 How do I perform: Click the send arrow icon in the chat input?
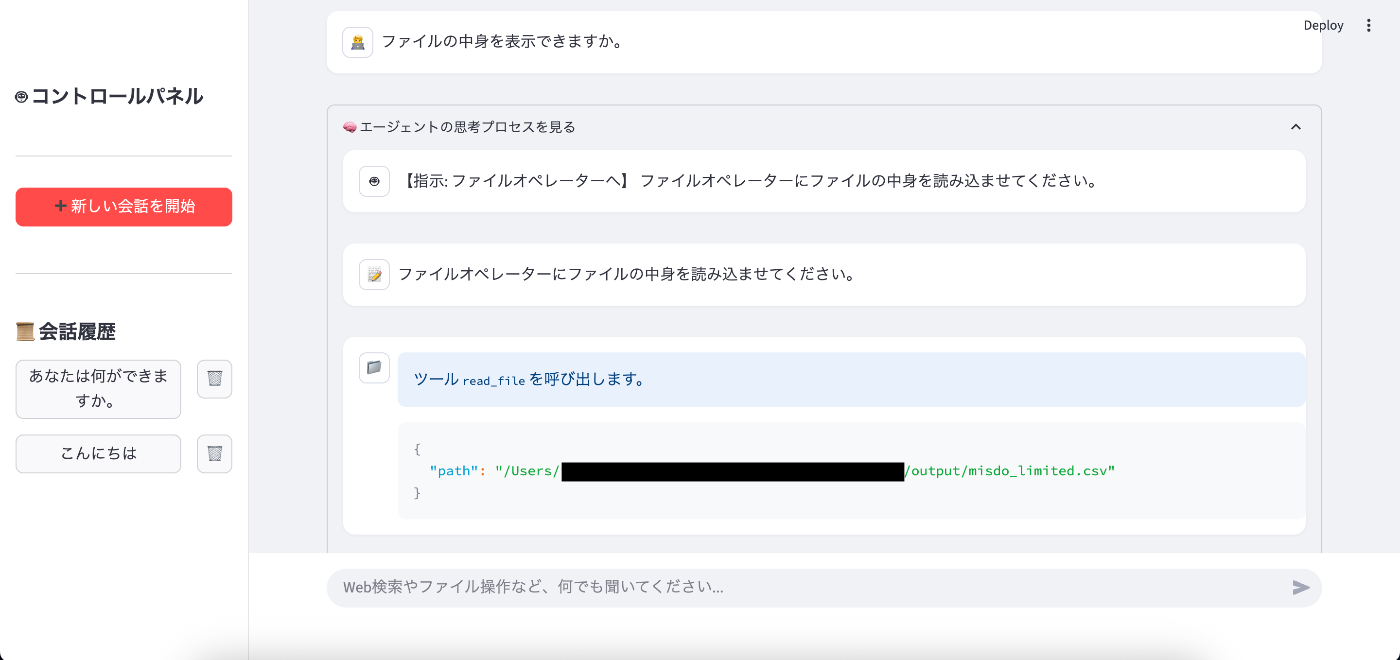tap(1301, 588)
